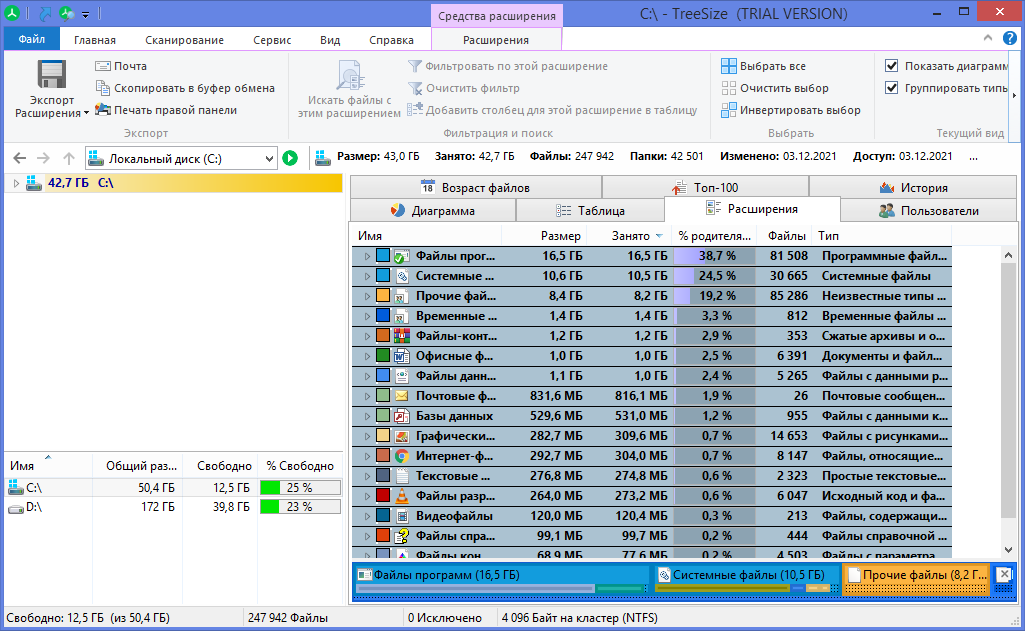Viewport: 1025px width, 631px height.
Task: Click Искать файлы с этим расширением icon
Action: coord(350,75)
